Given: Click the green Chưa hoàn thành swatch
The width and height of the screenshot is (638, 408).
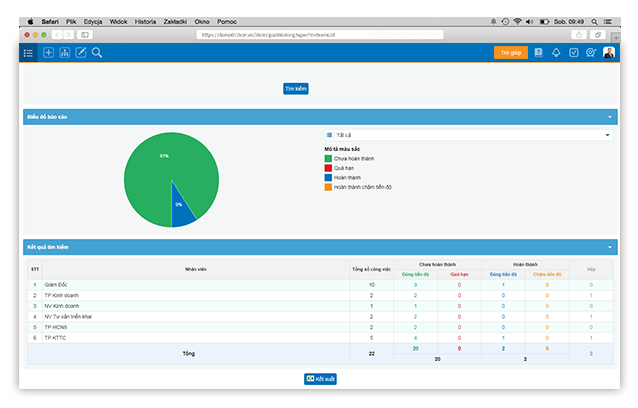Looking at the screenshot, I should tap(328, 158).
